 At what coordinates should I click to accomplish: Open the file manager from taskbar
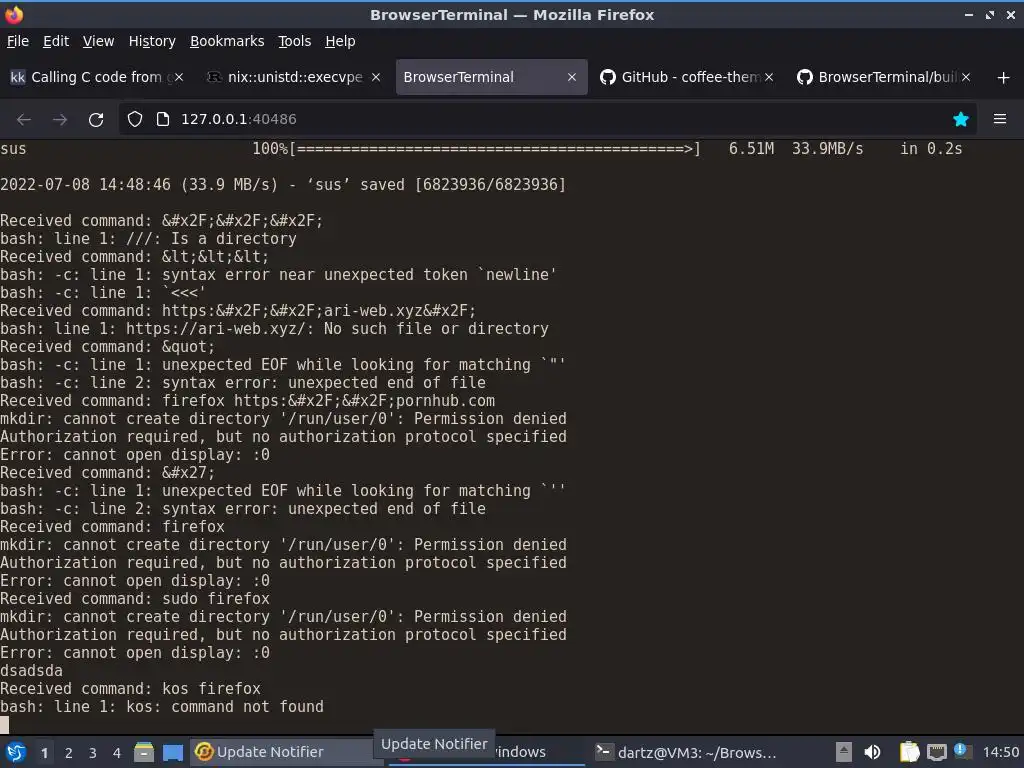point(144,752)
